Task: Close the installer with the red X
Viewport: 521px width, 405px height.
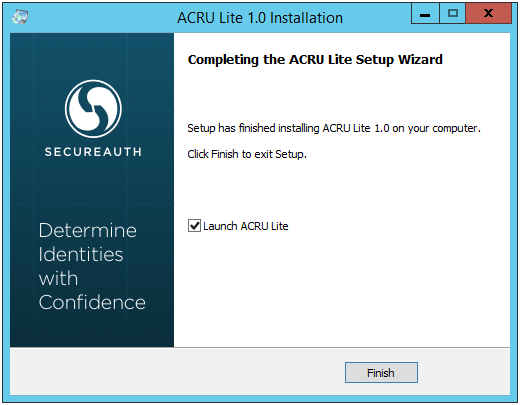Action: pos(488,14)
